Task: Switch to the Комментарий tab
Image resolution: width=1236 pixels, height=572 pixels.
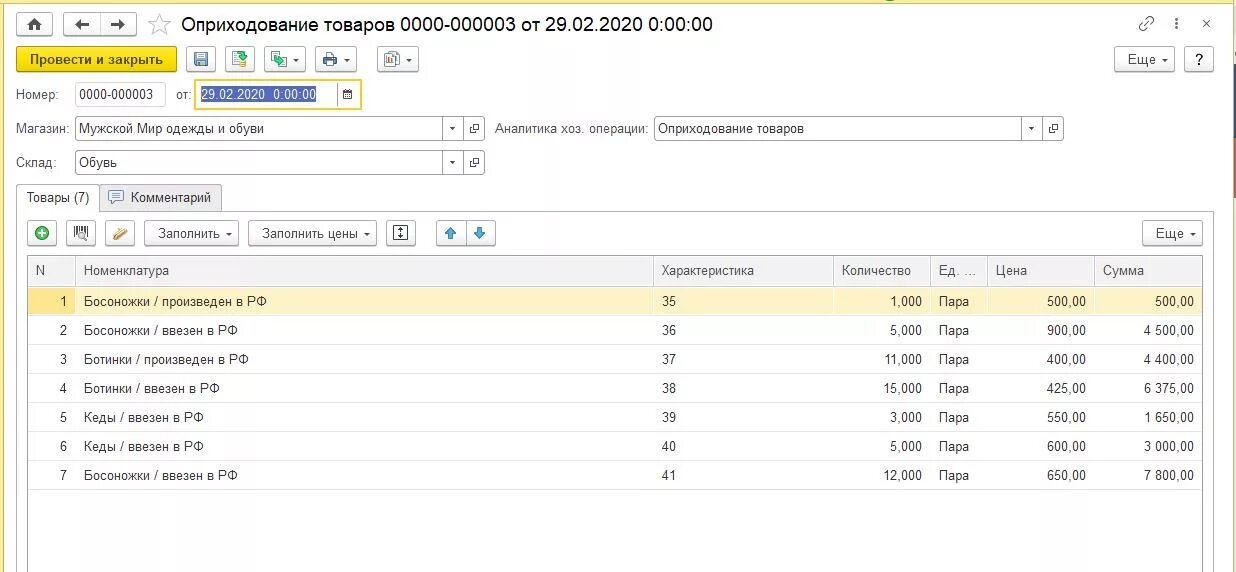Action: [x=161, y=198]
